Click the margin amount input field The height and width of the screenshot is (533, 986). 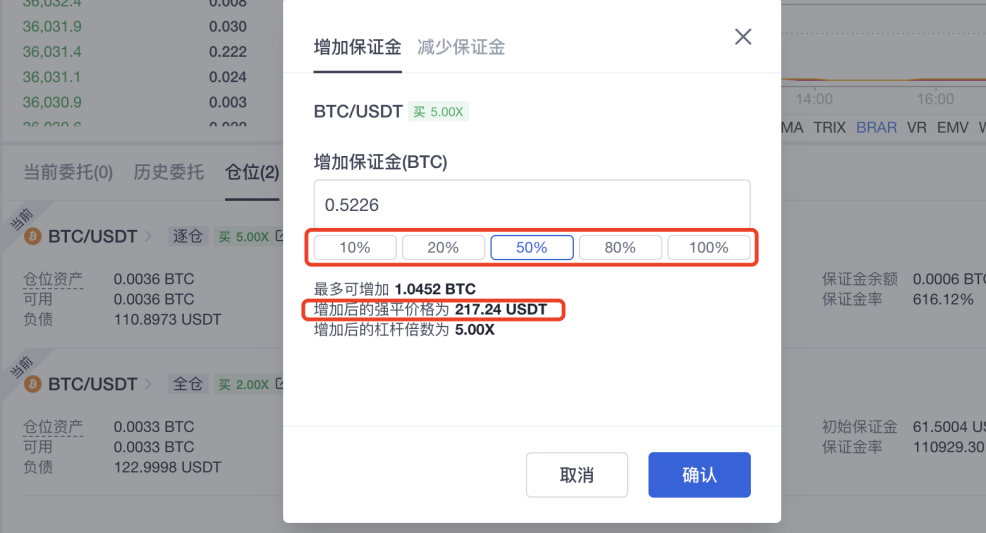532,205
